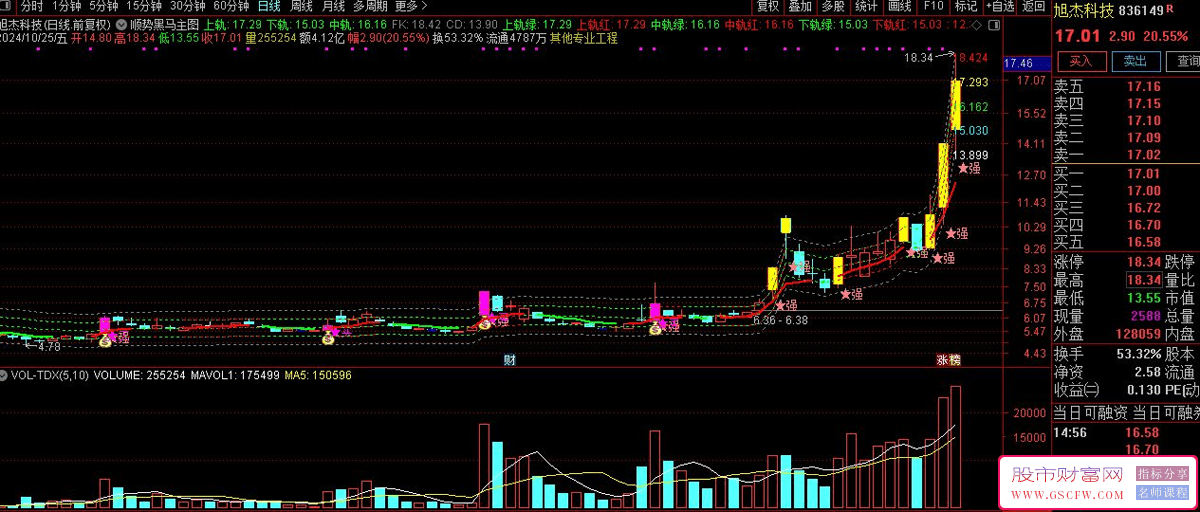The height and width of the screenshot is (512, 1200).
Task: Click the 统计 statistics button
Action: (866, 6)
